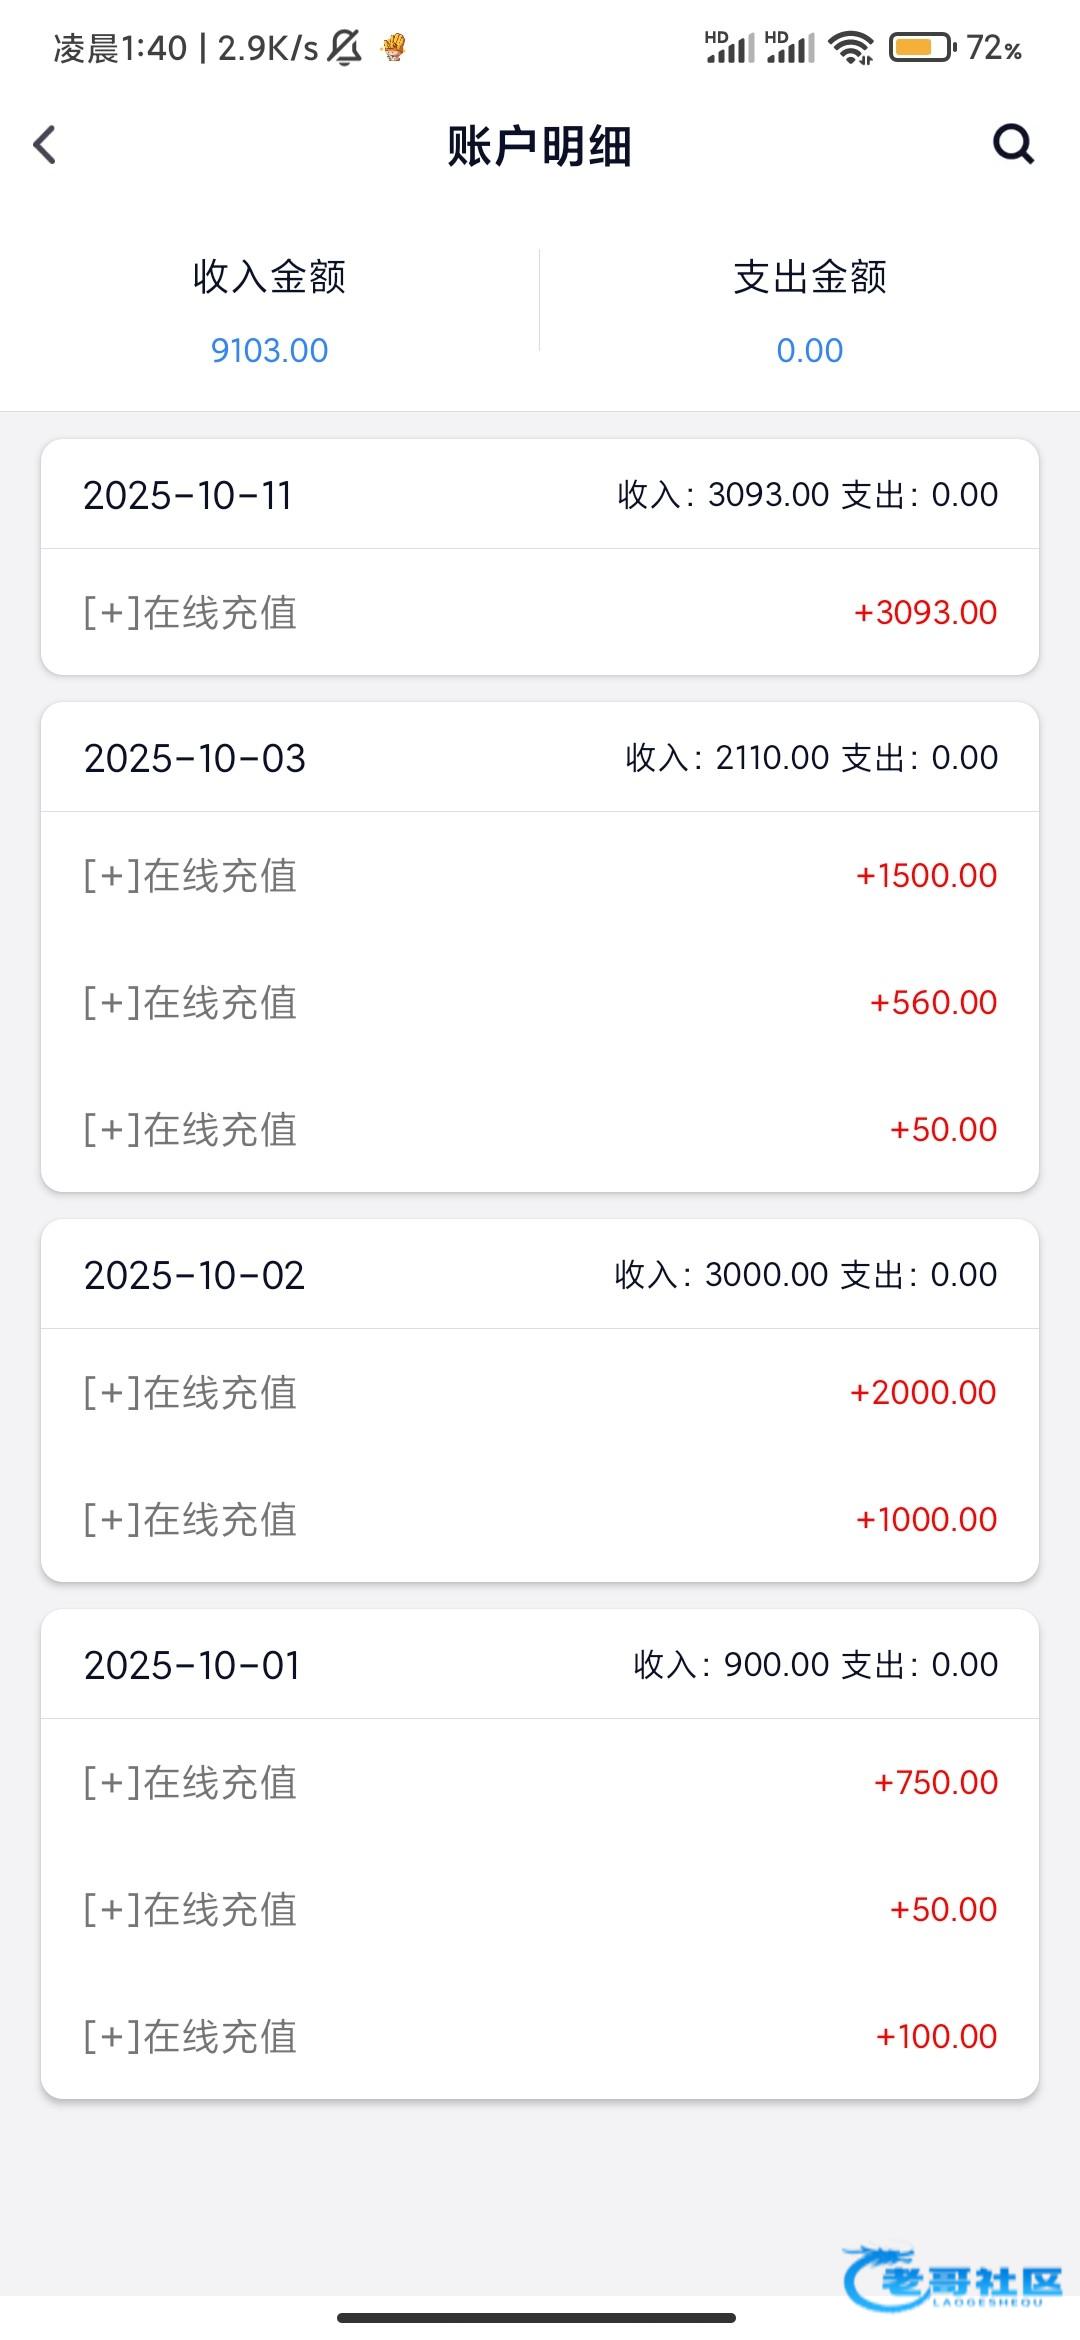Expand the 2025-10-11 date header
Screen dimensions: 1080x2340
click(x=540, y=495)
